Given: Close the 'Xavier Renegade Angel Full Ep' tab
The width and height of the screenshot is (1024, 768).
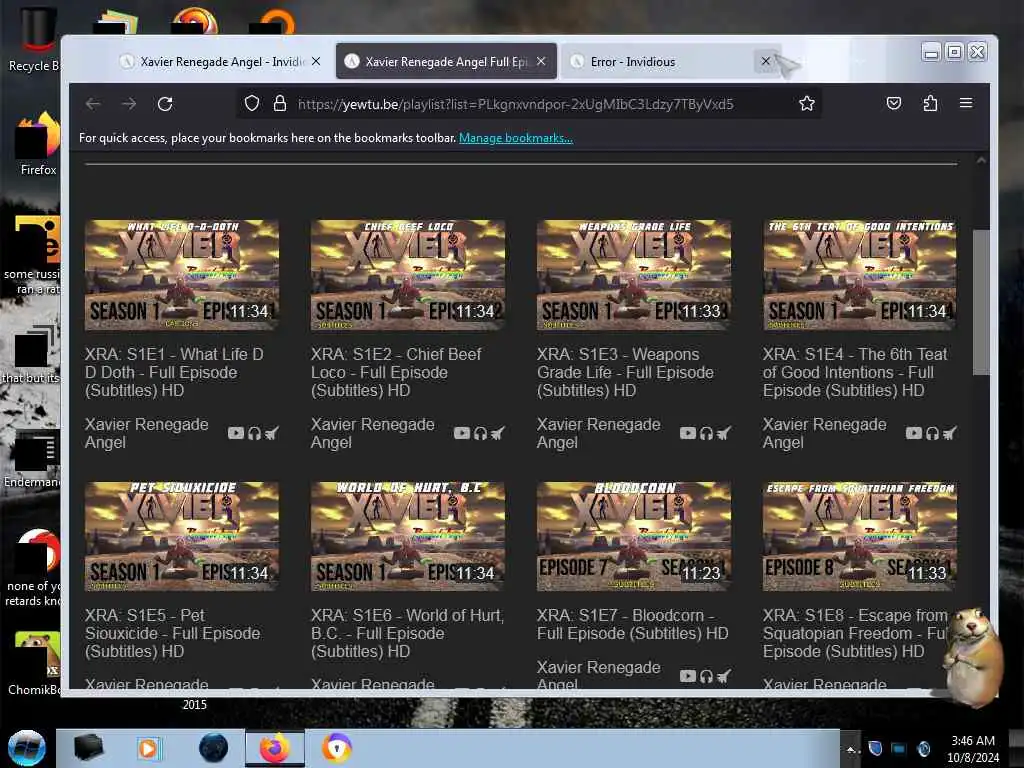Looking at the screenshot, I should [x=541, y=61].
